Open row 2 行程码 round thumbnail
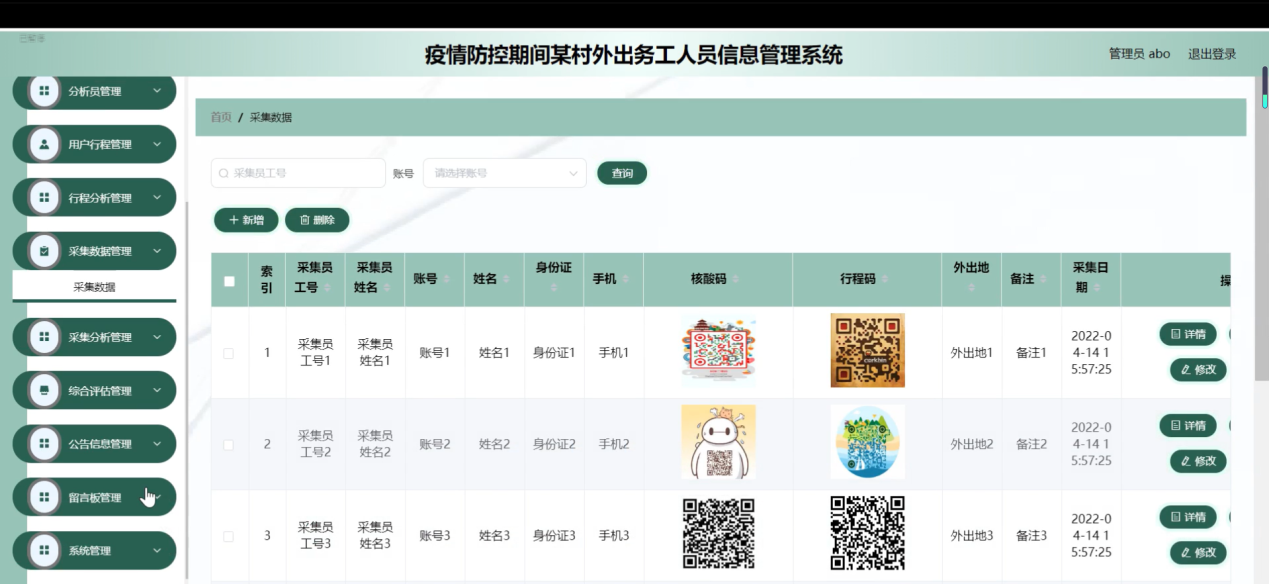The width and height of the screenshot is (1269, 584). (x=867, y=442)
